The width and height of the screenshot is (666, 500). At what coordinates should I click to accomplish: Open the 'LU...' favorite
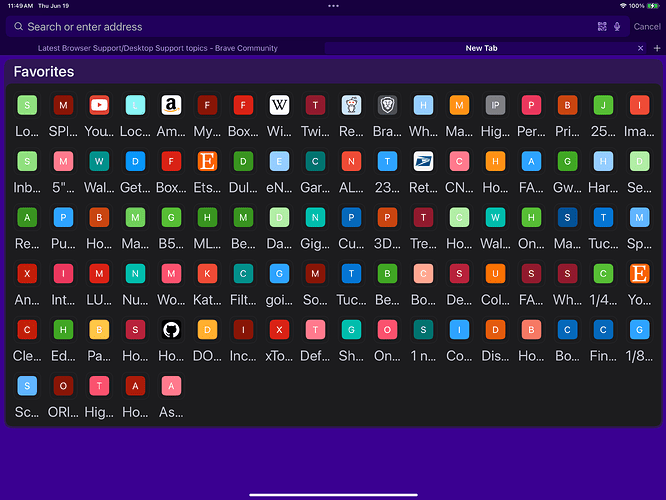99,274
